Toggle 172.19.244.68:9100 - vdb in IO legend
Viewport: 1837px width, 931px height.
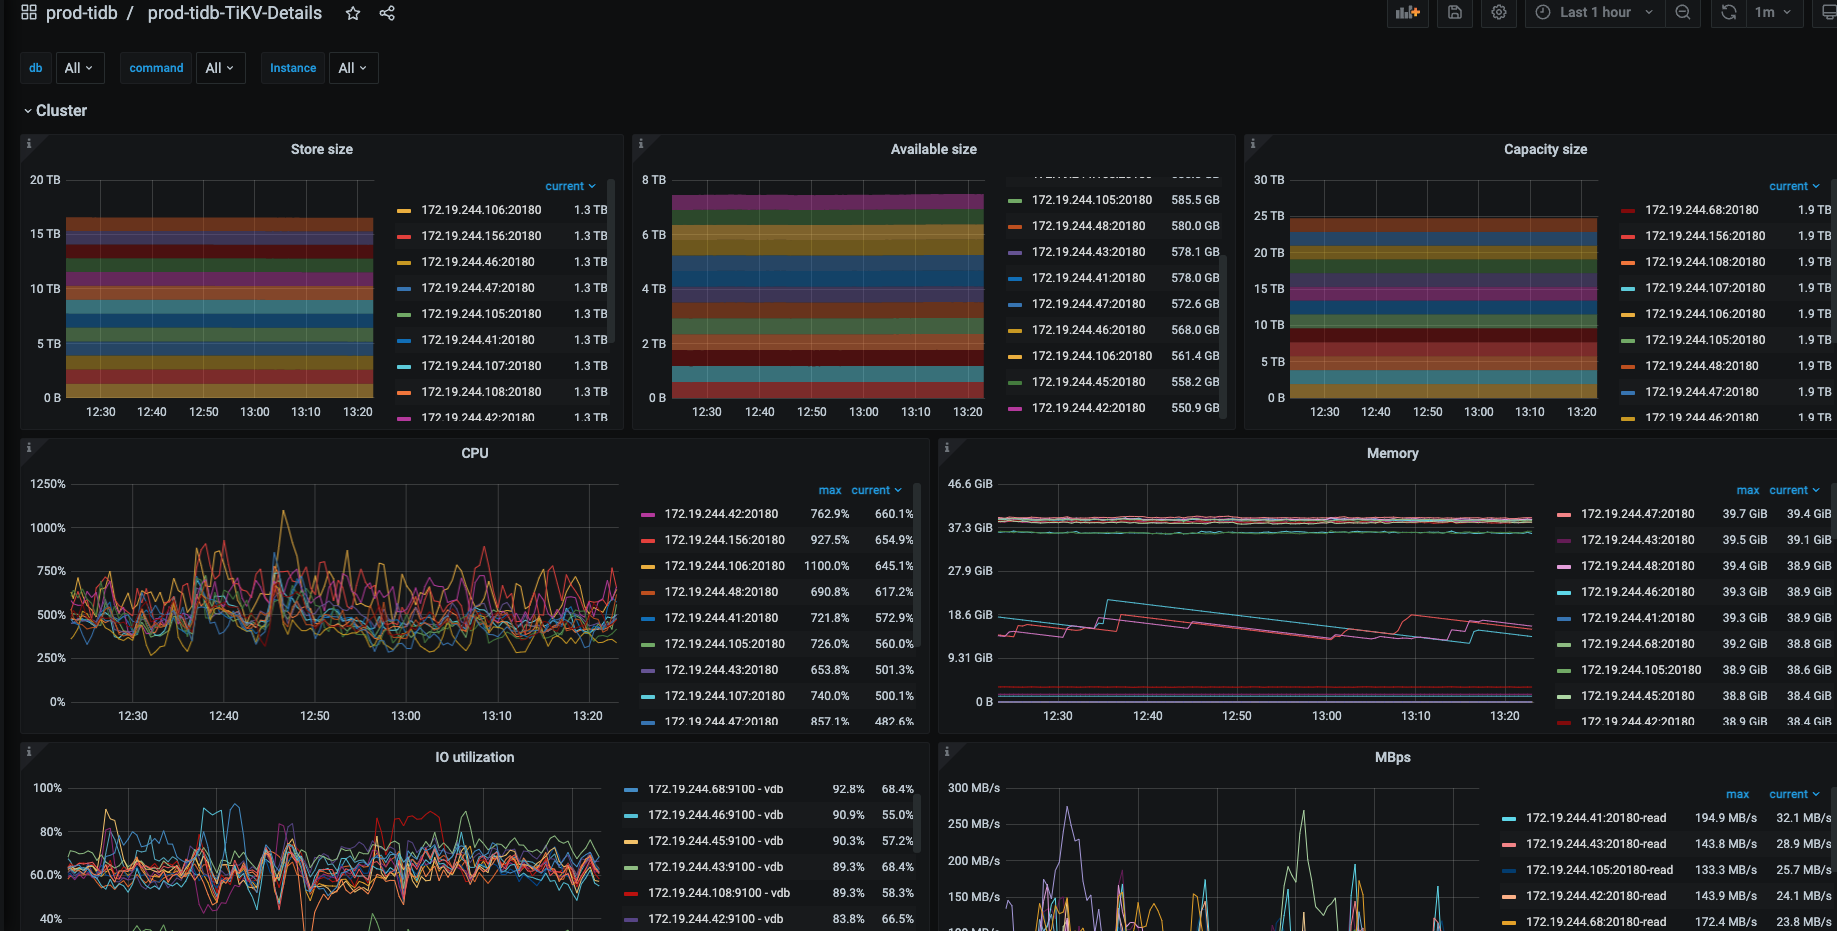pyautogui.click(x=715, y=789)
